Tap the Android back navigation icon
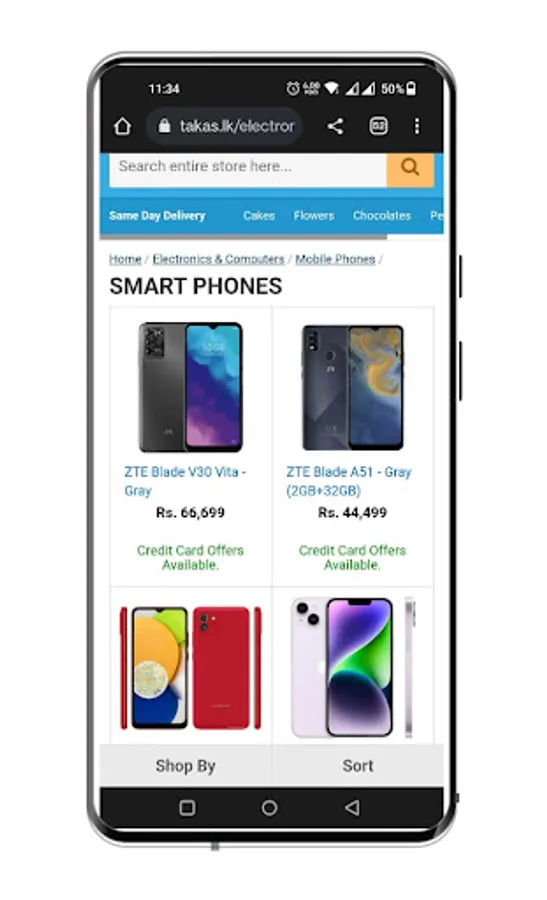Viewport: 547px width, 900px height. (352, 808)
